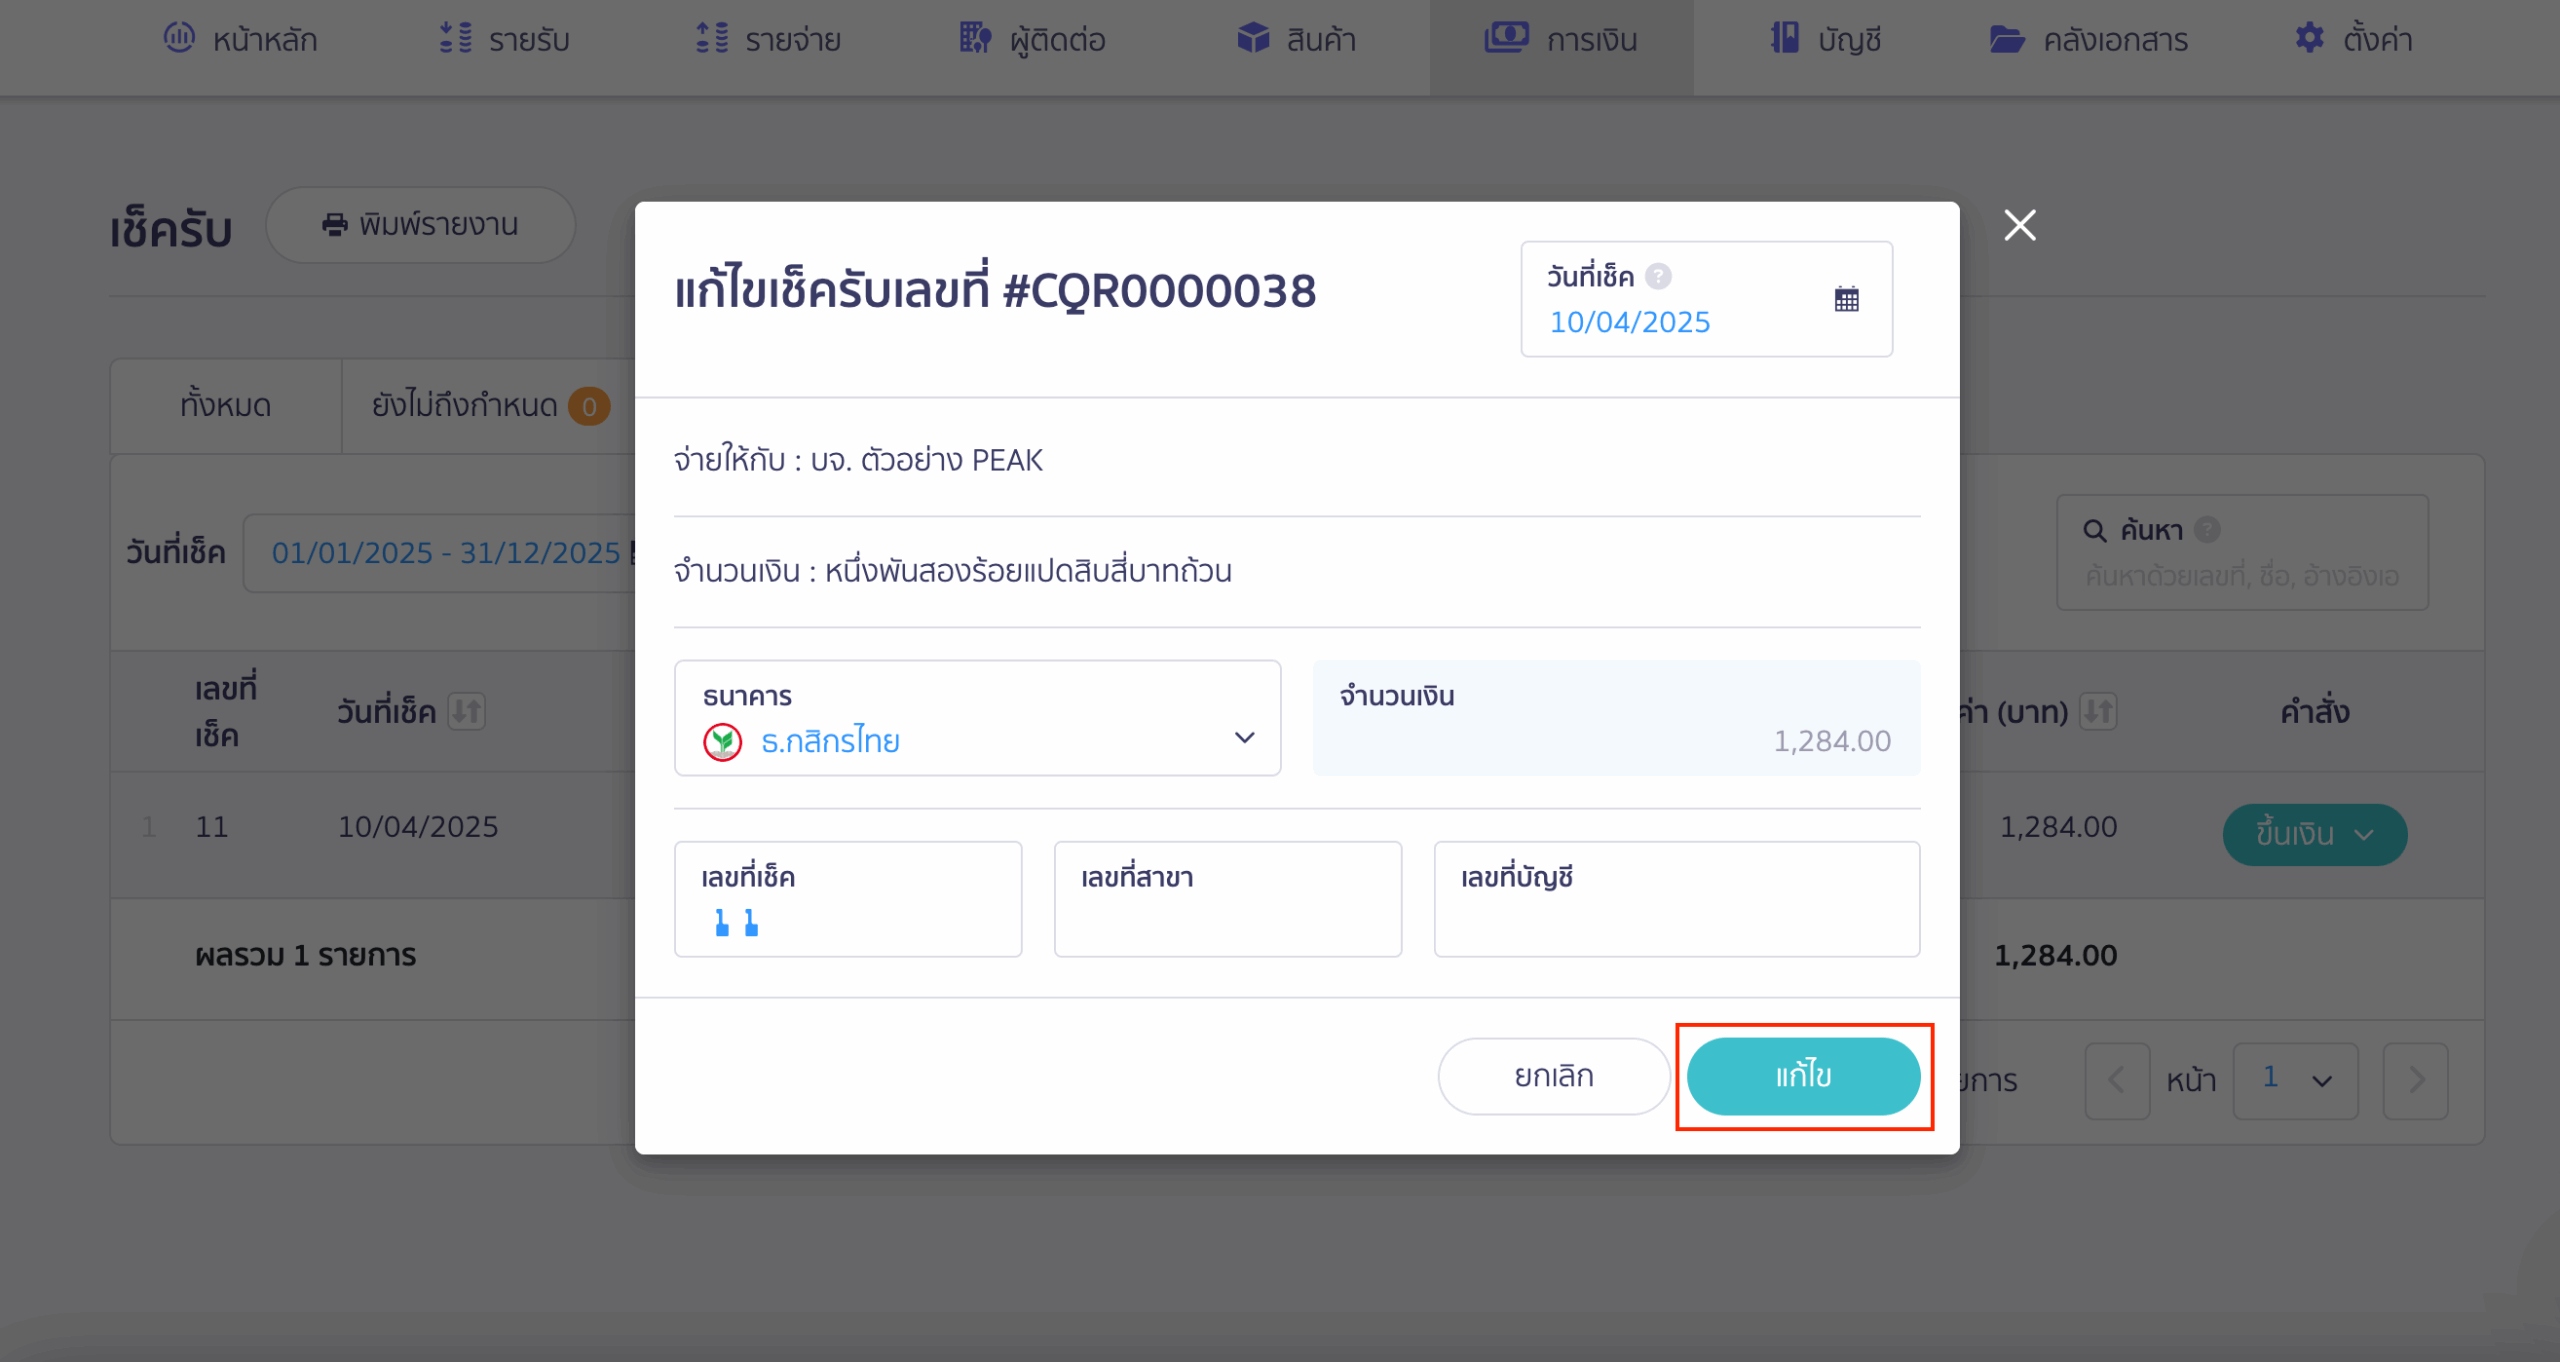The width and height of the screenshot is (2560, 1362).
Task: Click the settings gear icon ตั้งค่า
Action: pos(2308,39)
